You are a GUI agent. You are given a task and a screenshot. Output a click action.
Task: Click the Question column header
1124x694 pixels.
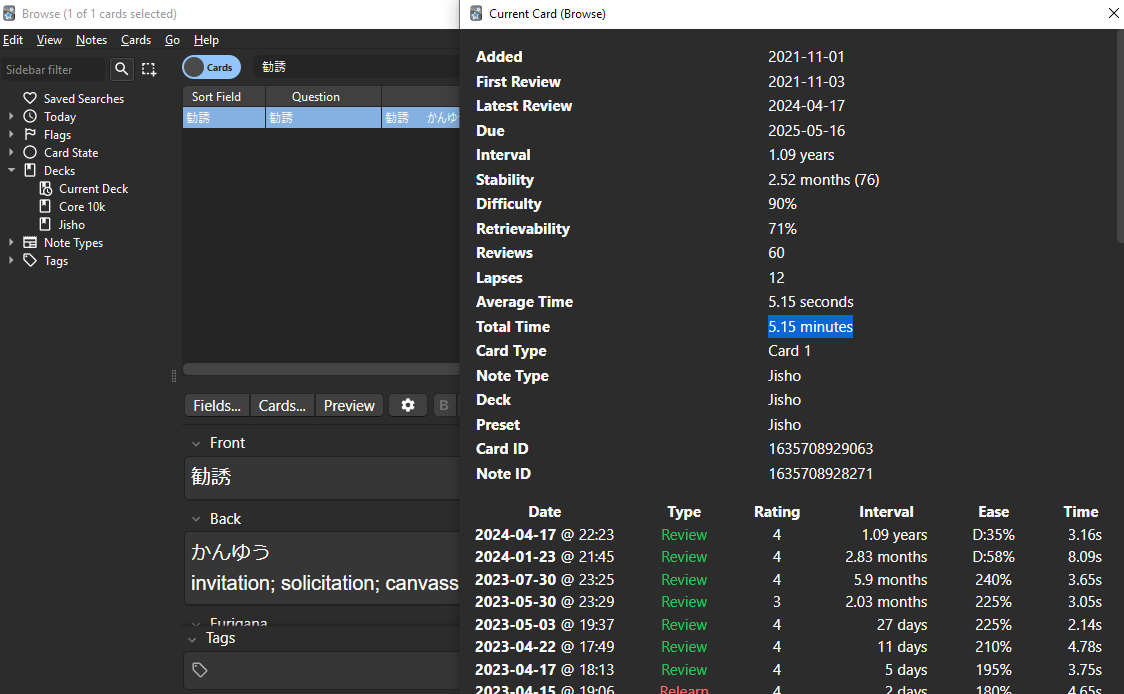click(323, 96)
